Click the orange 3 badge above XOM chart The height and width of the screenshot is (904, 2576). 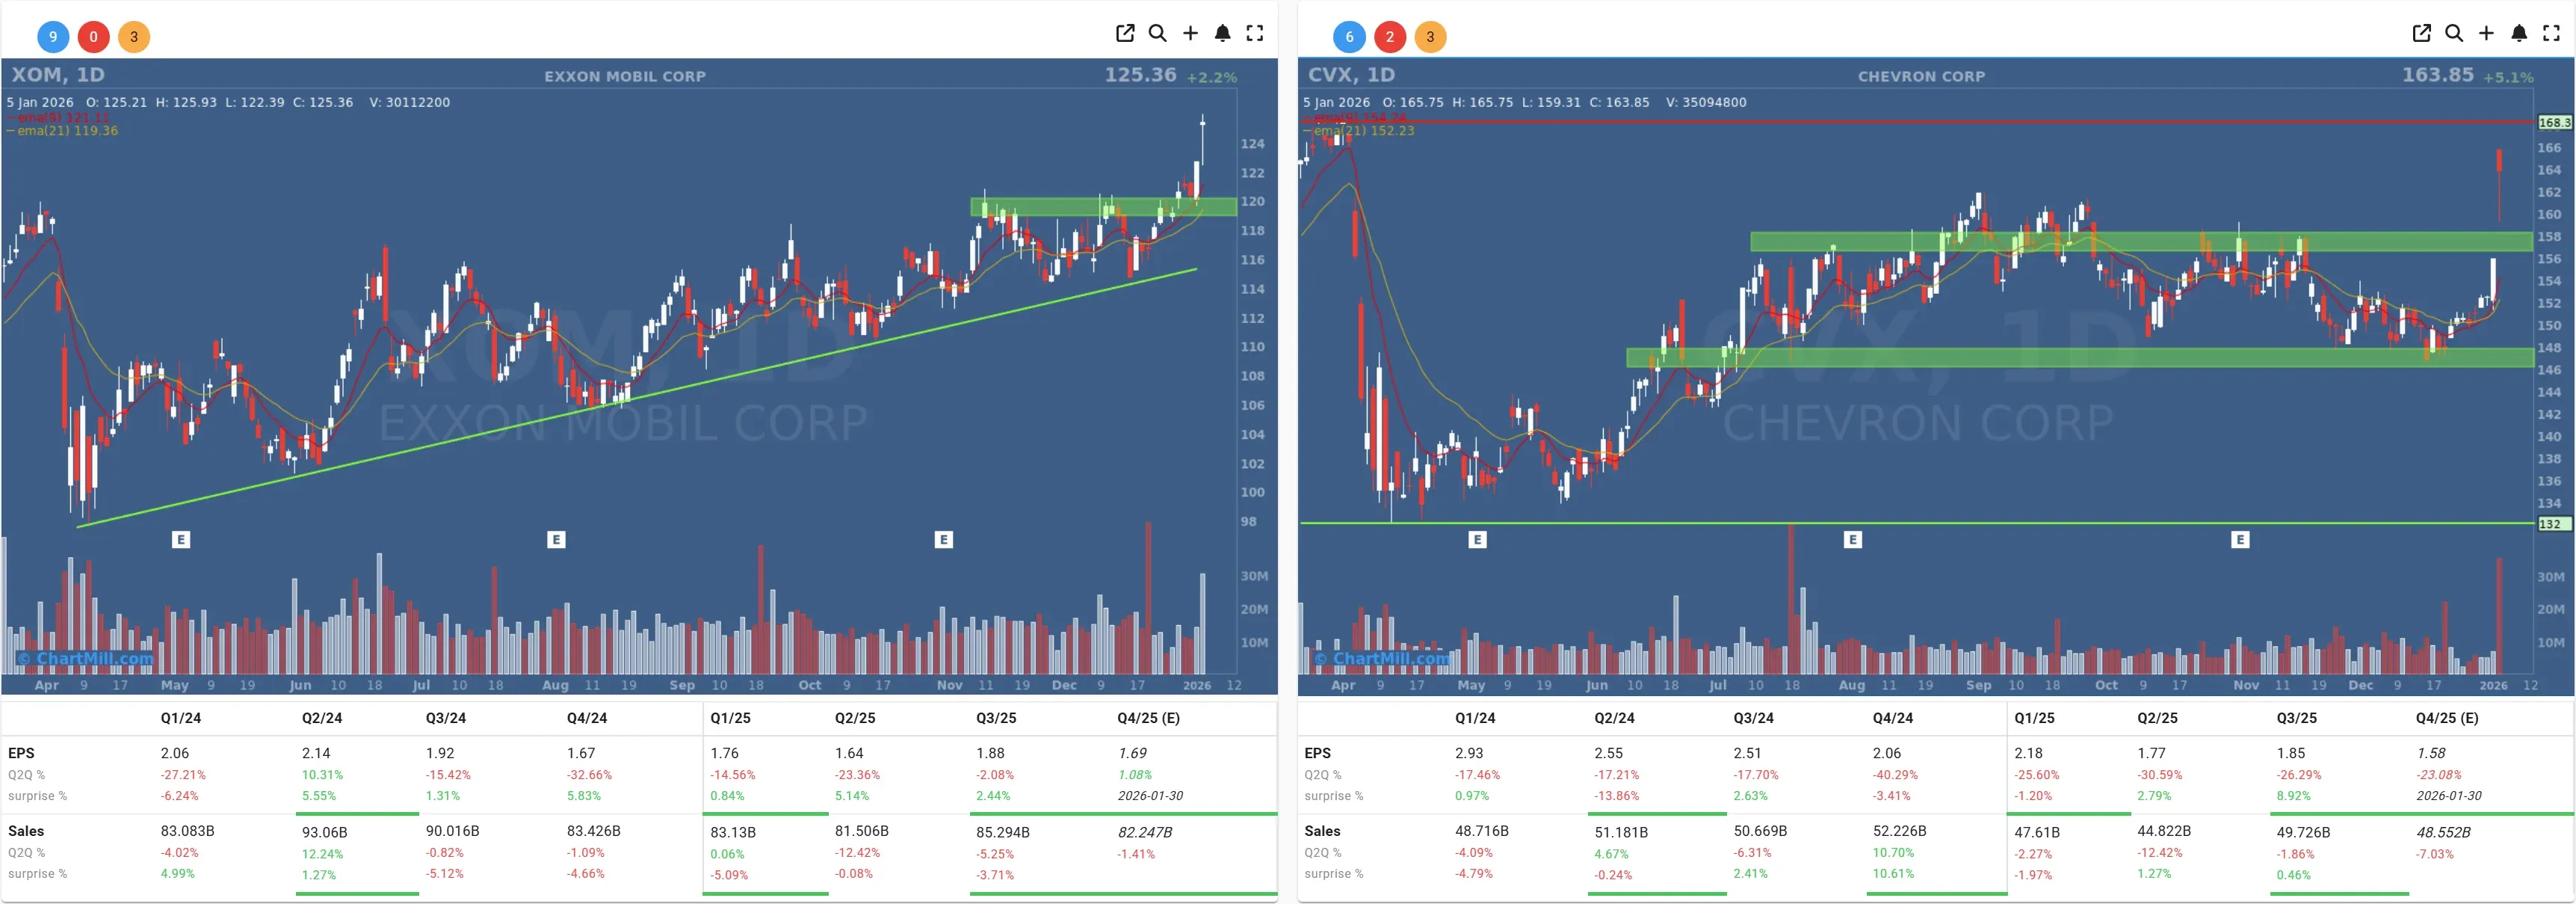pyautogui.click(x=135, y=37)
